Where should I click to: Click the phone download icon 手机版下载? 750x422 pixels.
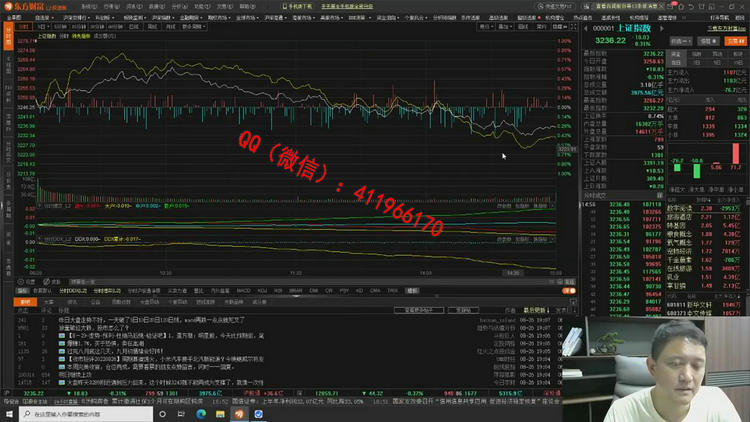coord(297,7)
